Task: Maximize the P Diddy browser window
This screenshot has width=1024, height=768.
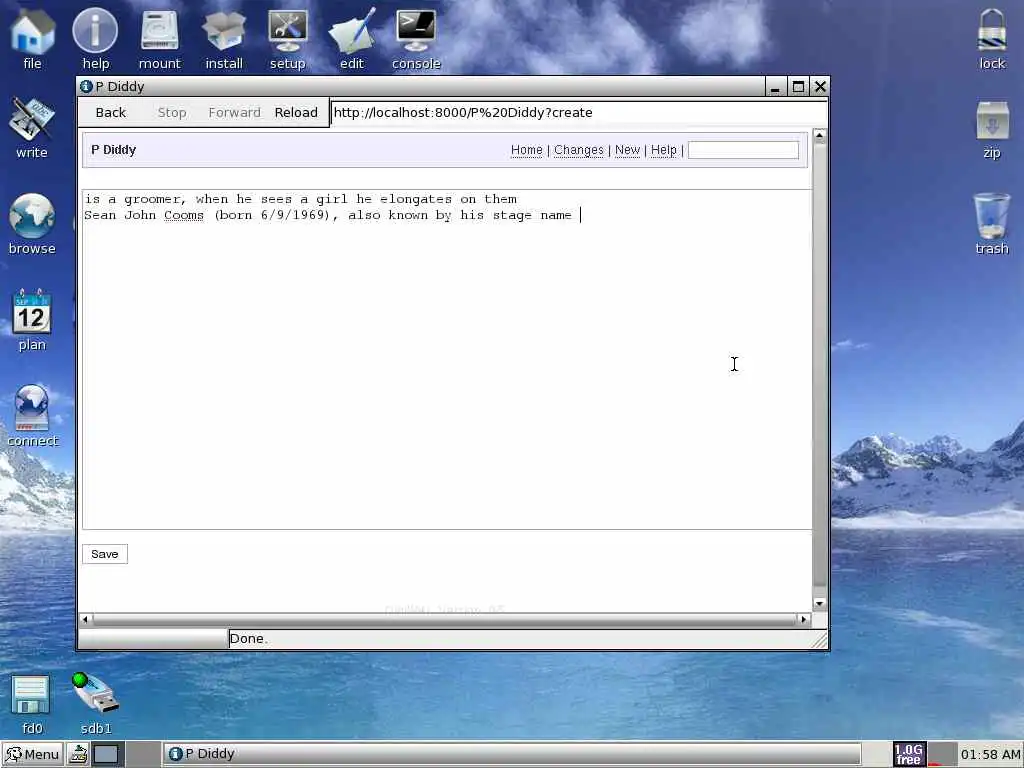Action: point(797,86)
